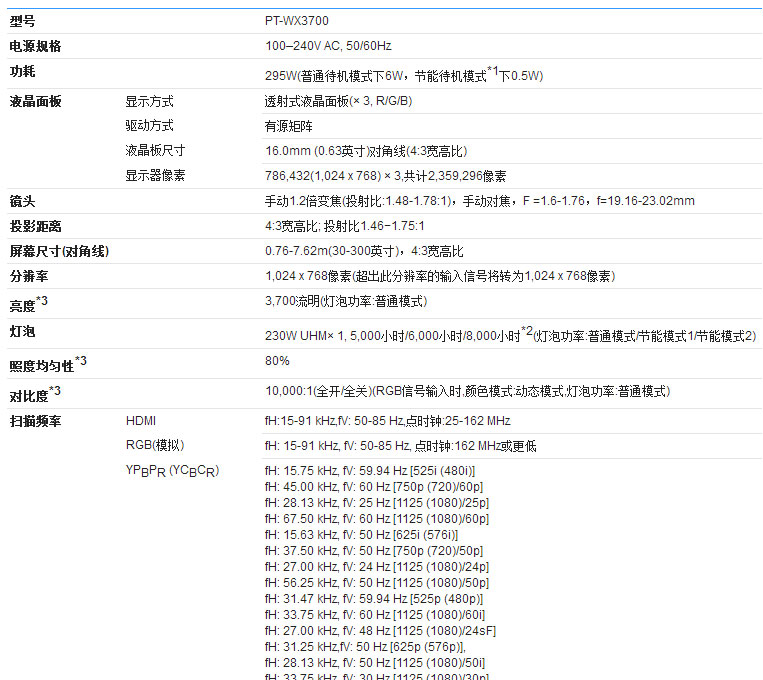This screenshot has width=763, height=680.
Task: Click the 液晶面板 section label
Action: [x=35, y=101]
